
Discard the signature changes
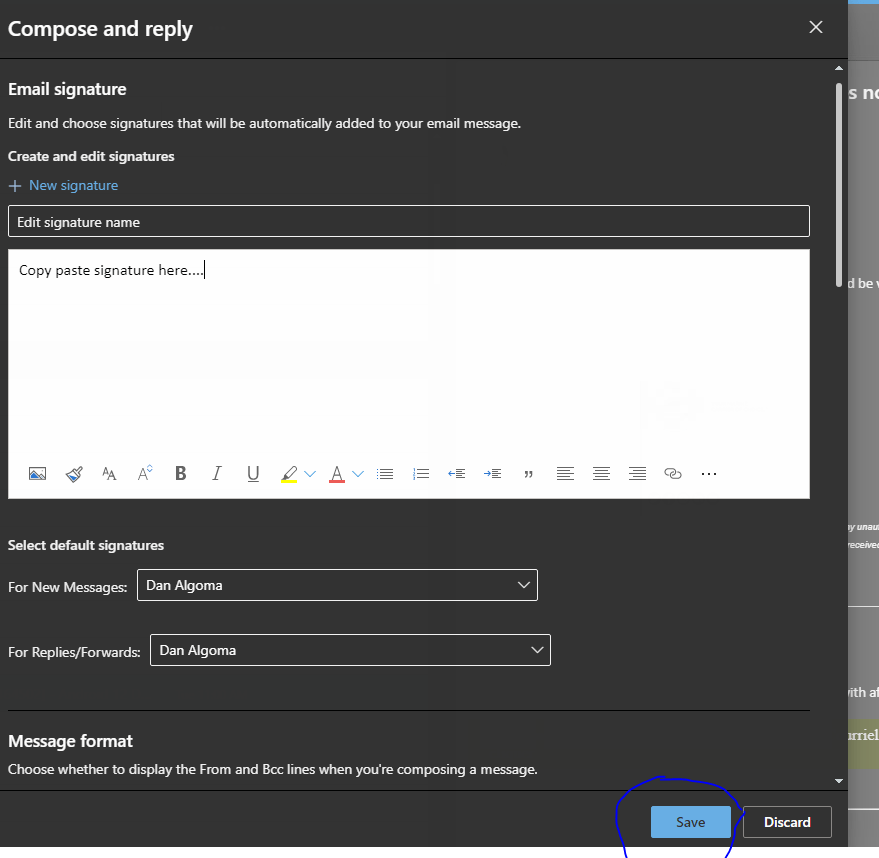pos(787,822)
